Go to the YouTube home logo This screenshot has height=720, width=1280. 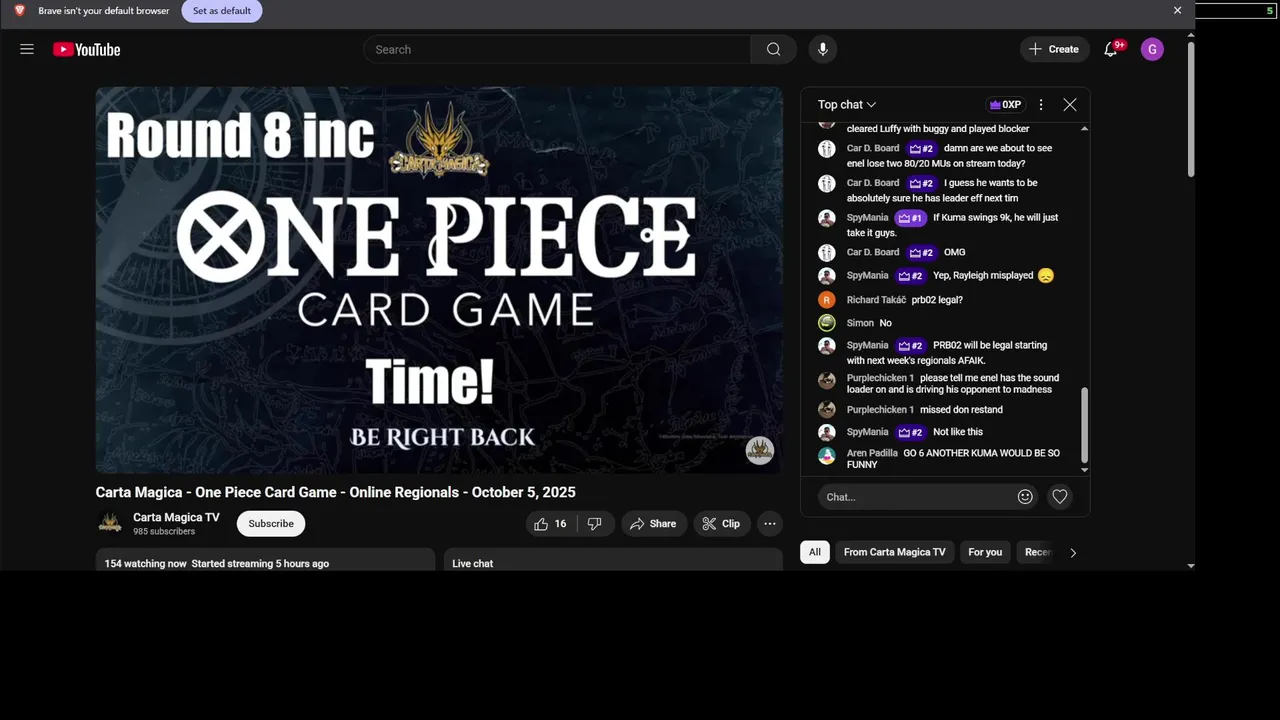coord(87,49)
